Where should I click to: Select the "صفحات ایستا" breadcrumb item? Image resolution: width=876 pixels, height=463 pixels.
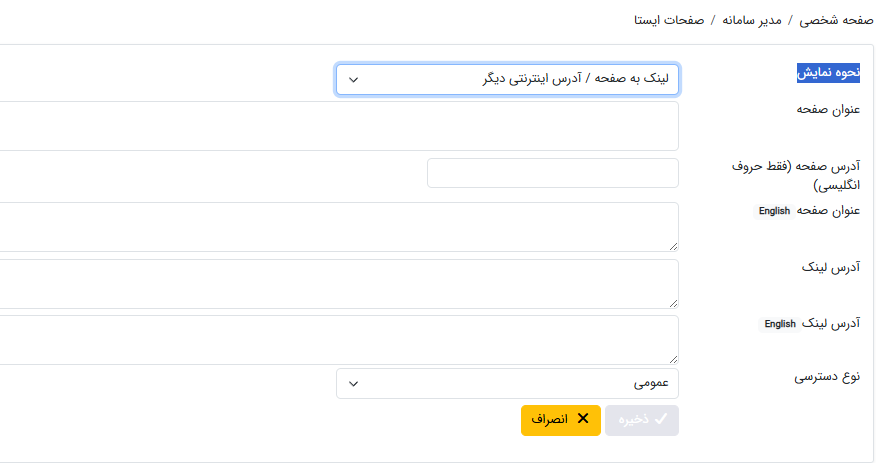click(669, 19)
